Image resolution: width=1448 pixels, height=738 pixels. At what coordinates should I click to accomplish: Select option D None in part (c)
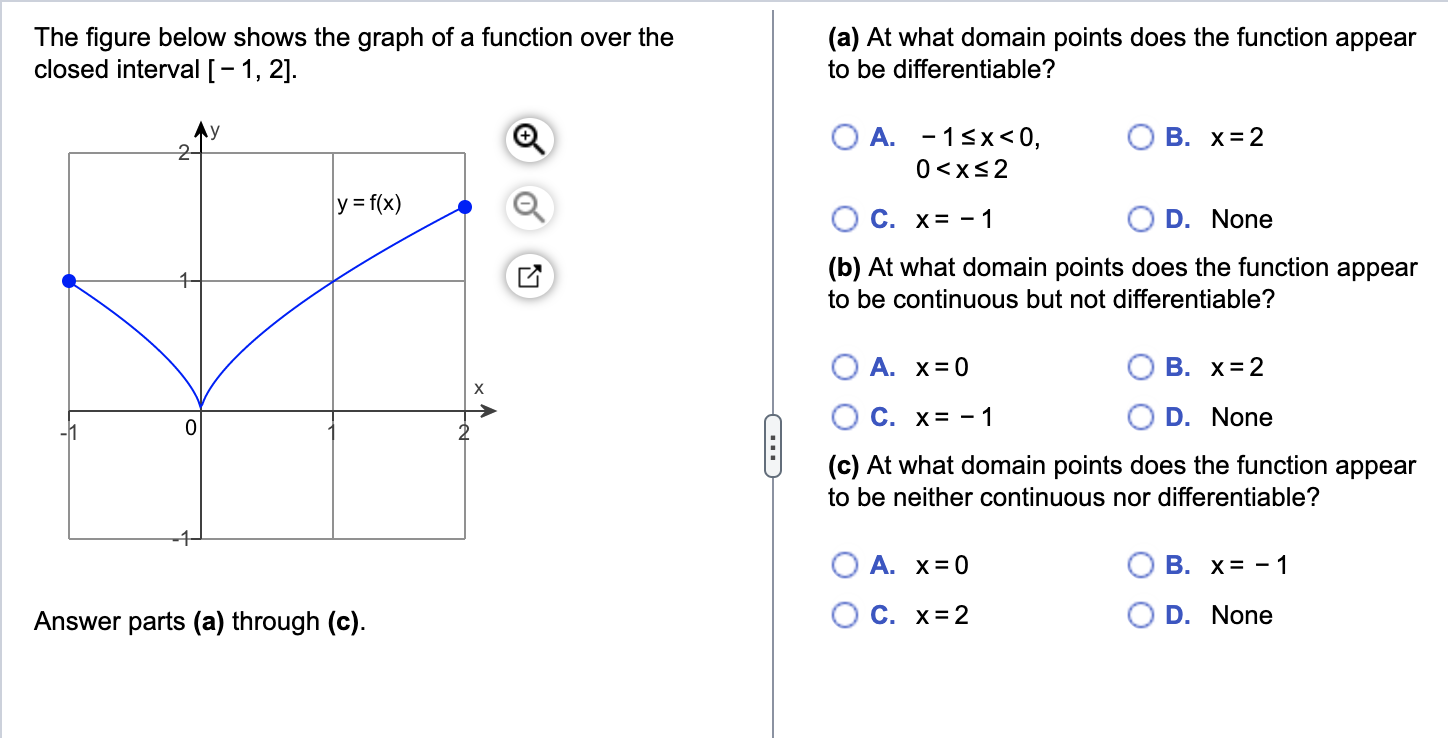1140,615
